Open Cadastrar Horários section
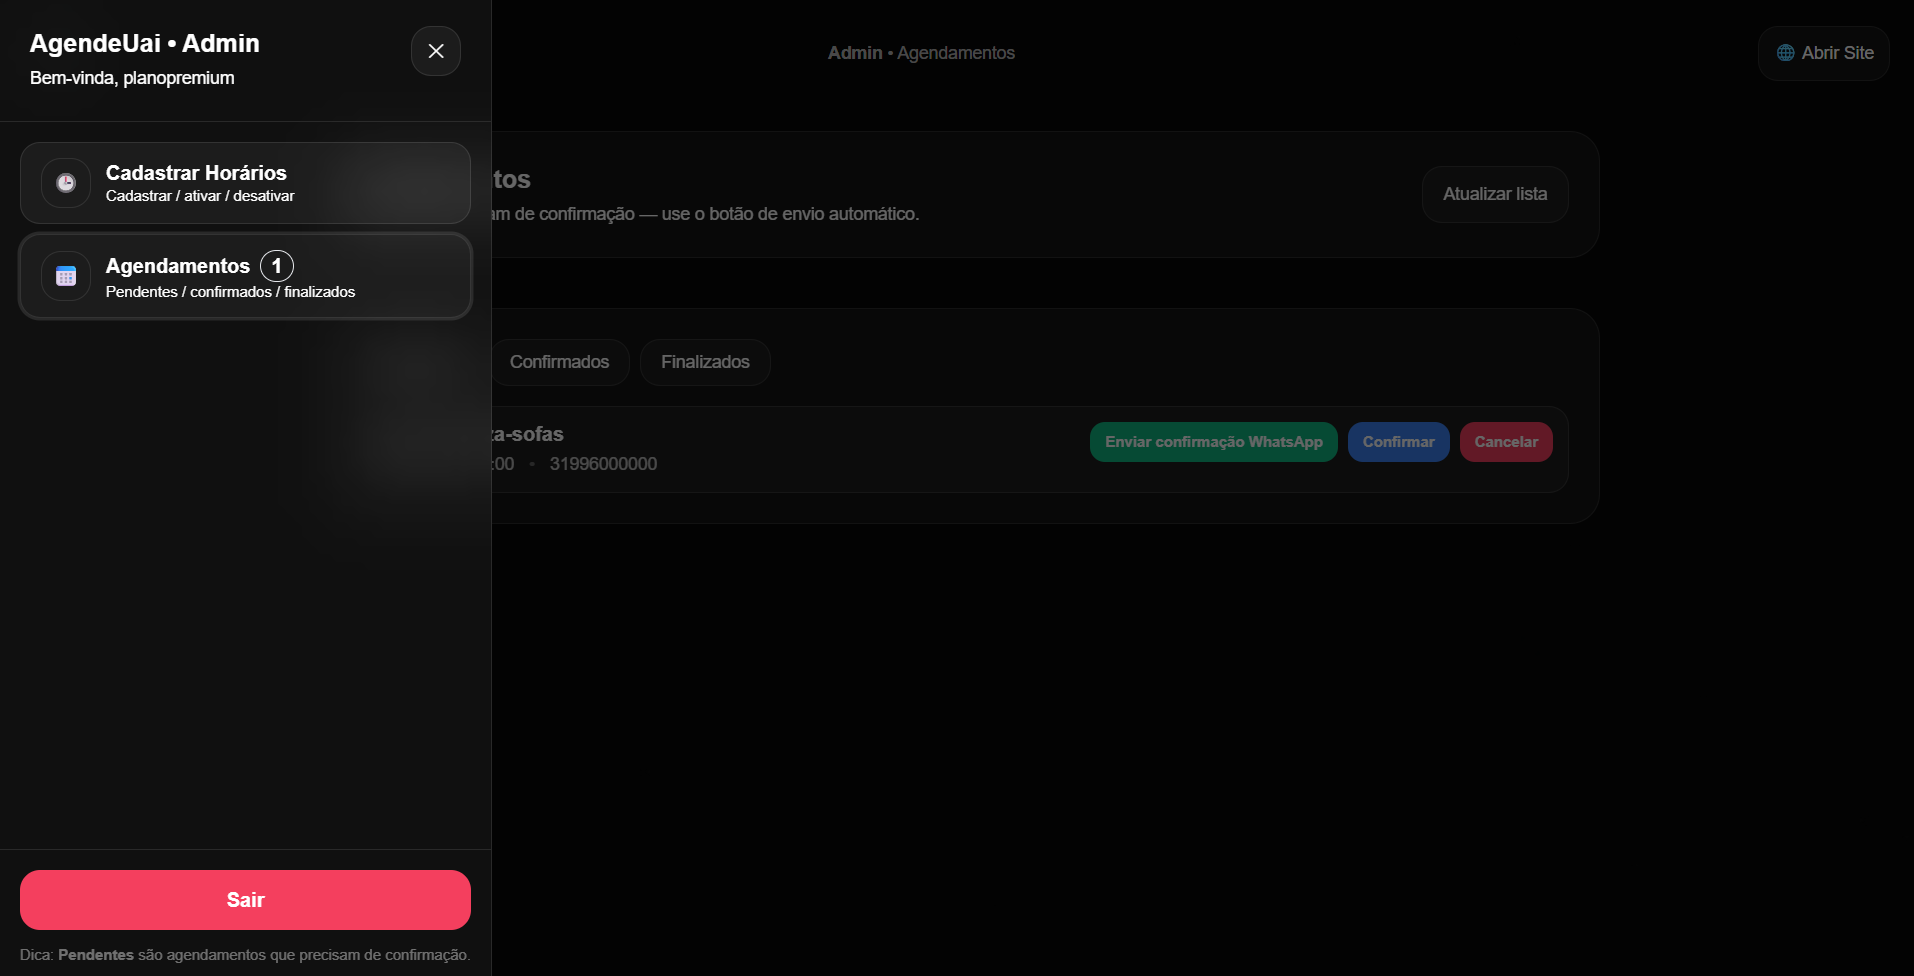1914x976 pixels. click(244, 182)
